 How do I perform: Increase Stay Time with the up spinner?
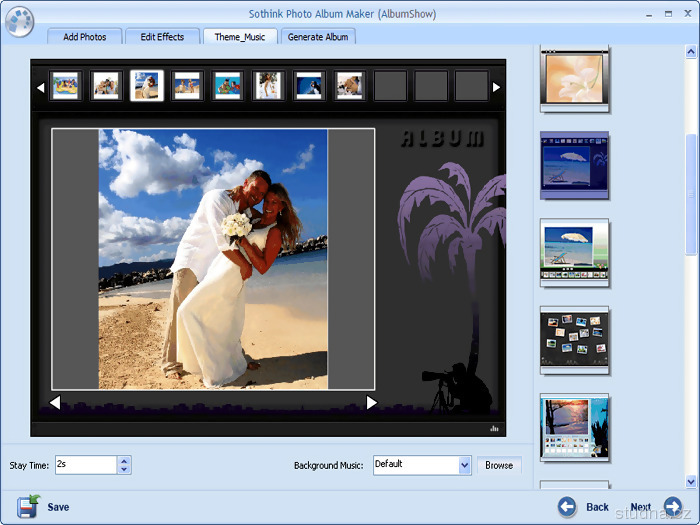(x=124, y=460)
